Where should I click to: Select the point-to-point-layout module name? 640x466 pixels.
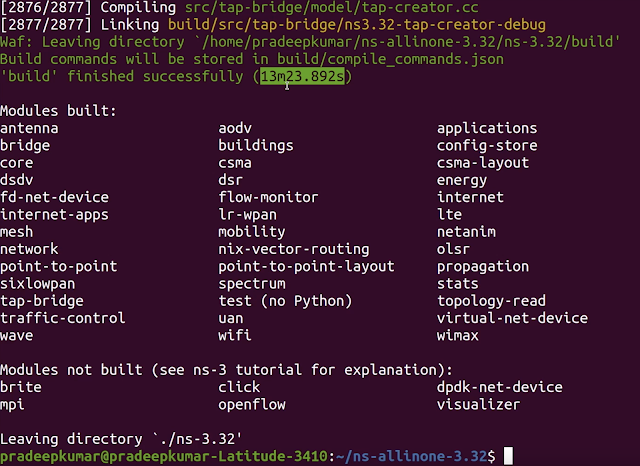click(306, 266)
